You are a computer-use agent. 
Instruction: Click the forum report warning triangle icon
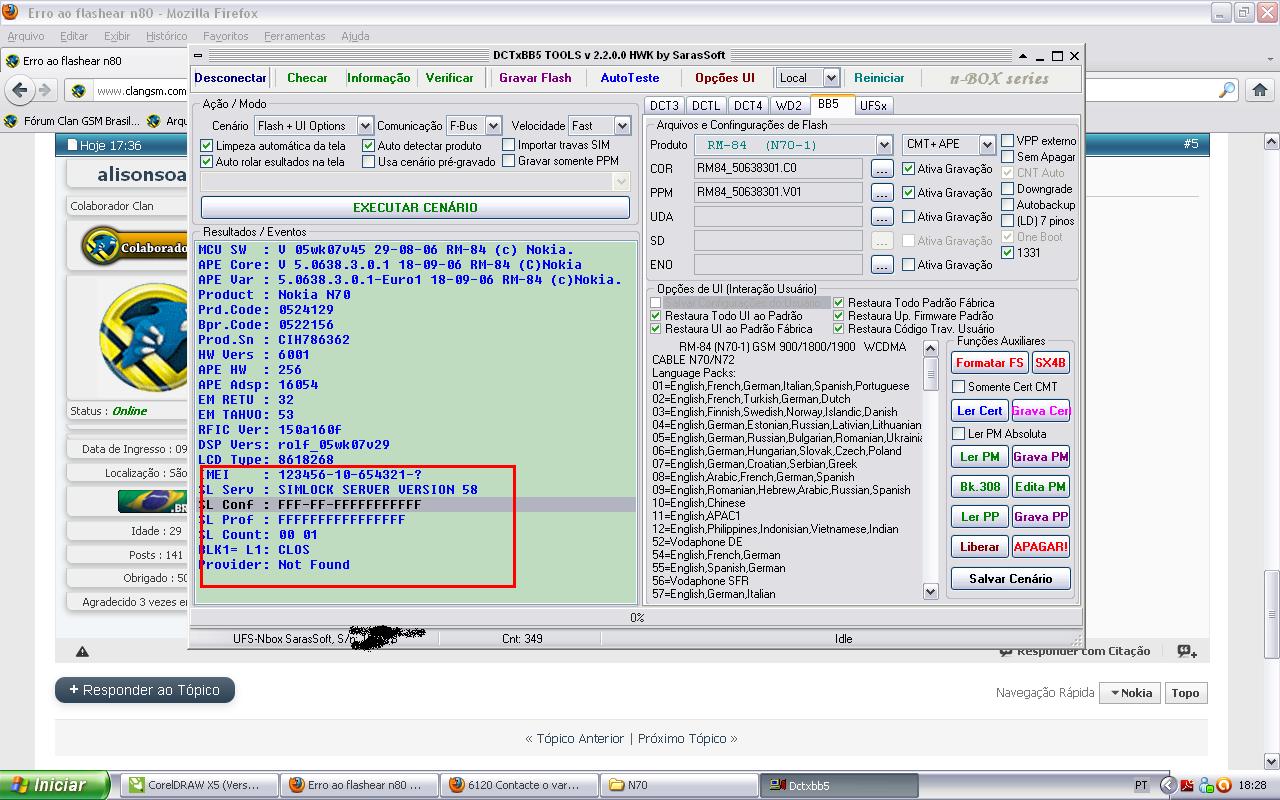click(x=82, y=651)
